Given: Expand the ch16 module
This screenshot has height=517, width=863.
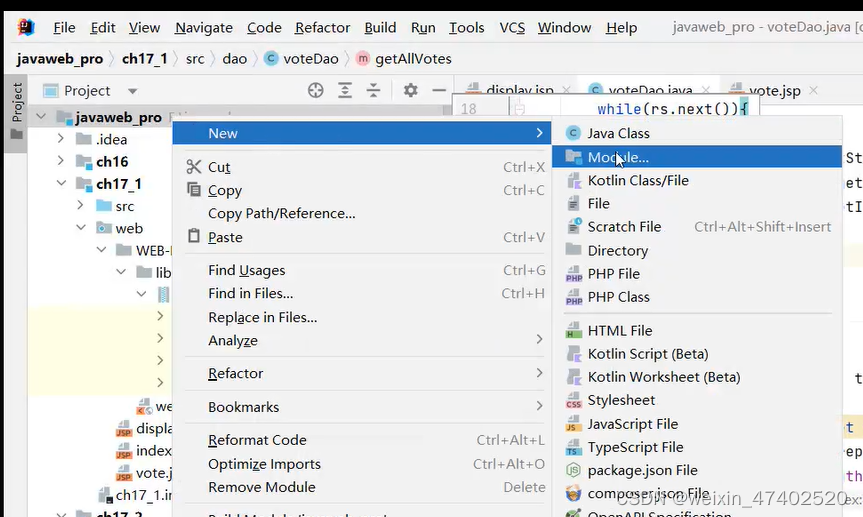Looking at the screenshot, I should click(x=61, y=161).
